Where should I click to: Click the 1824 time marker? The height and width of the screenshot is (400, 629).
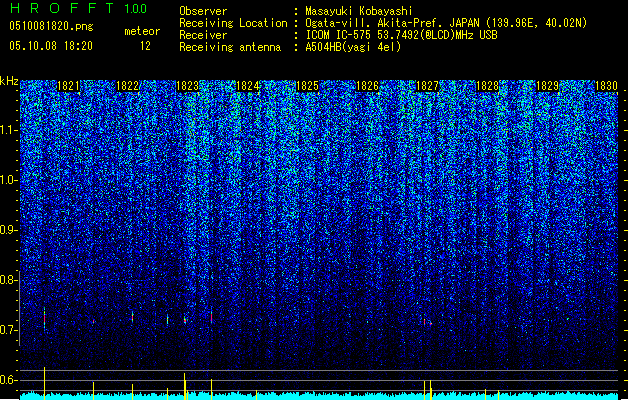248,86
